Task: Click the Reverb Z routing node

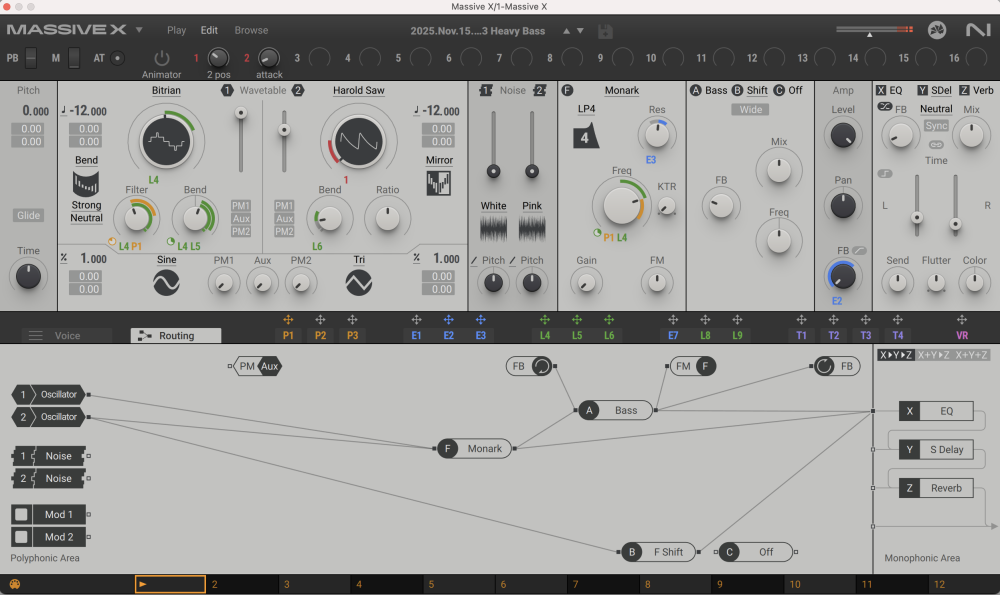Action: point(936,488)
